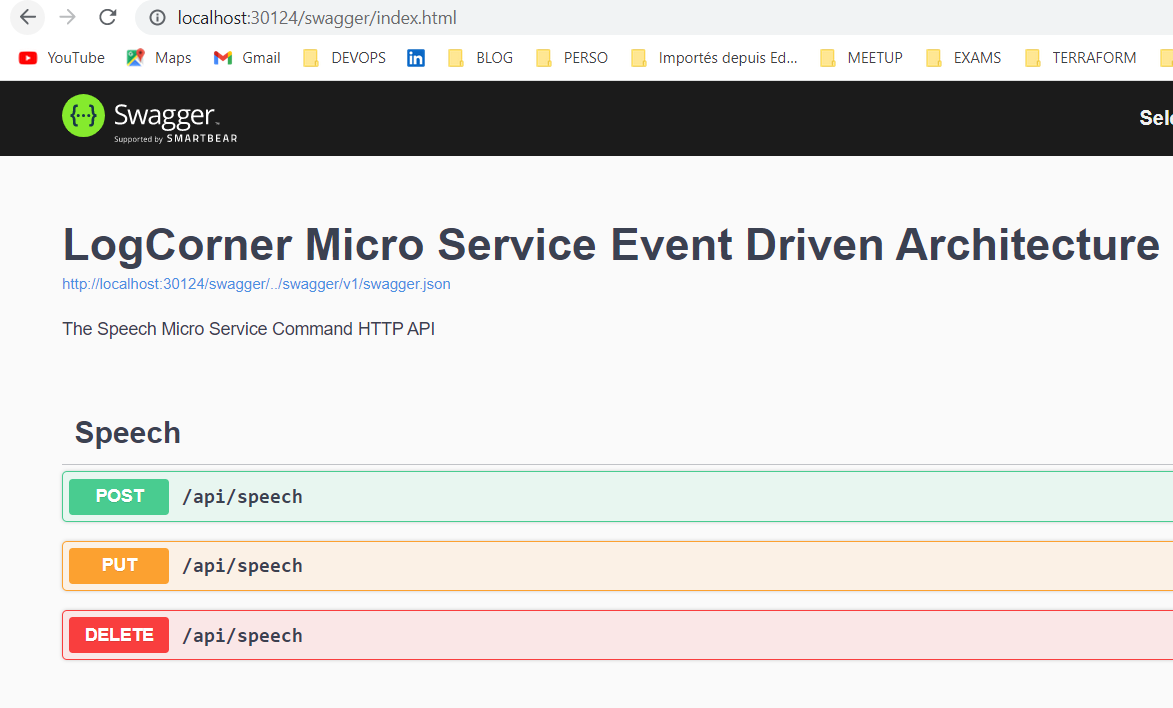Screen dimensions: 1173x708
Task: Click inside the browser address bar
Action: point(400,17)
